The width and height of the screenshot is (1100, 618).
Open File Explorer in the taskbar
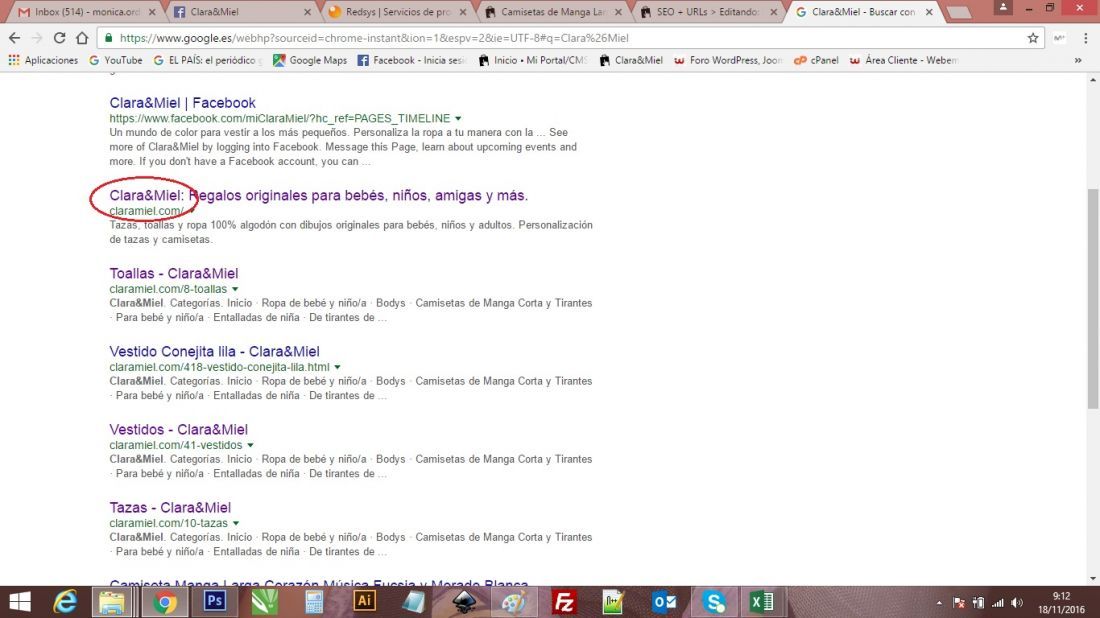(112, 602)
